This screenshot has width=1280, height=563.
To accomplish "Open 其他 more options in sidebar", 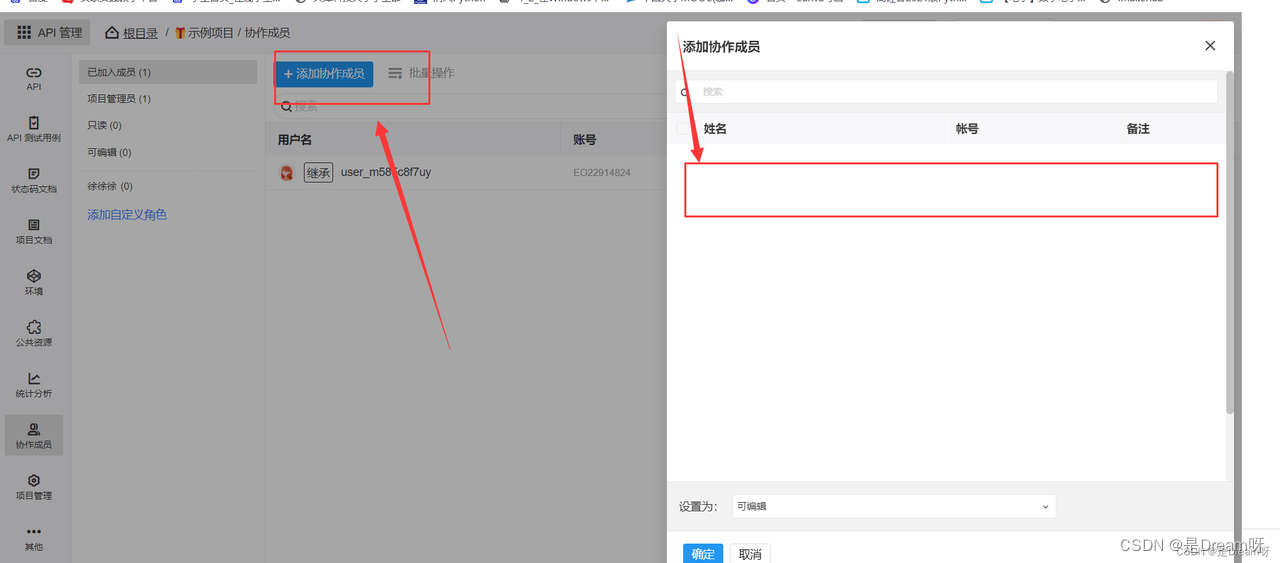I will tap(34, 538).
